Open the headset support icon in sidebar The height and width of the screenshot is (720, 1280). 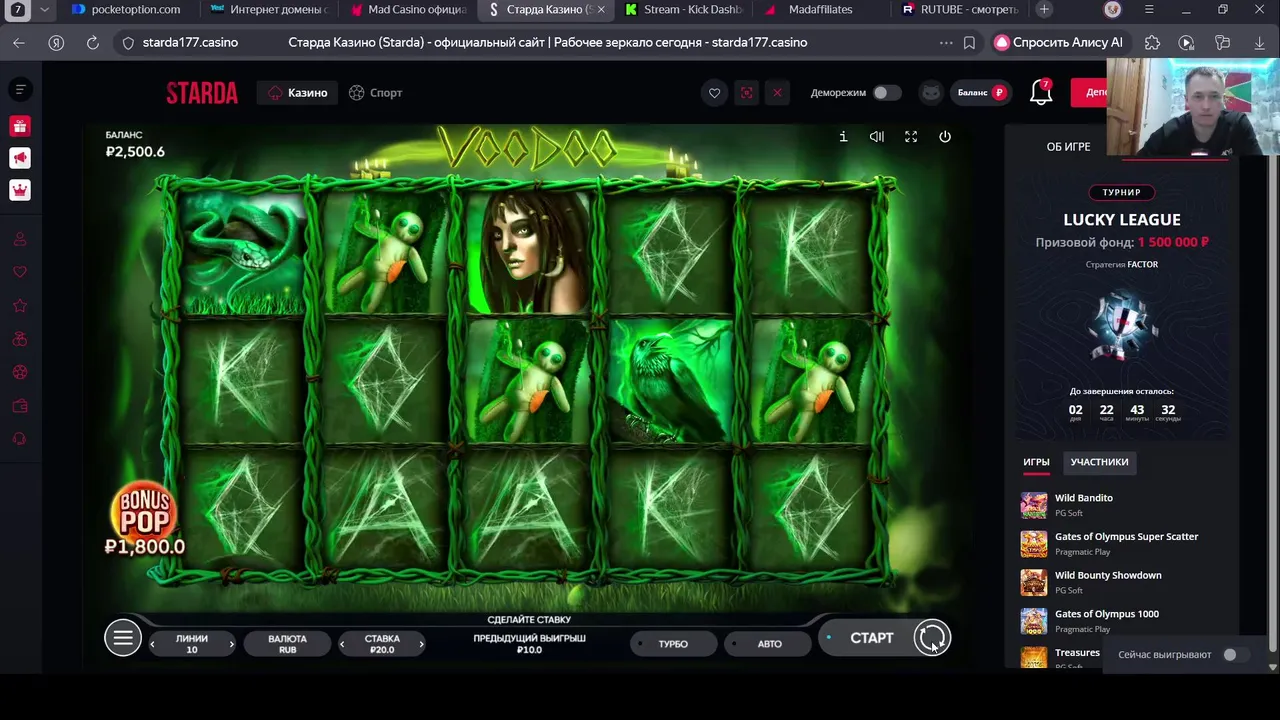(x=19, y=439)
